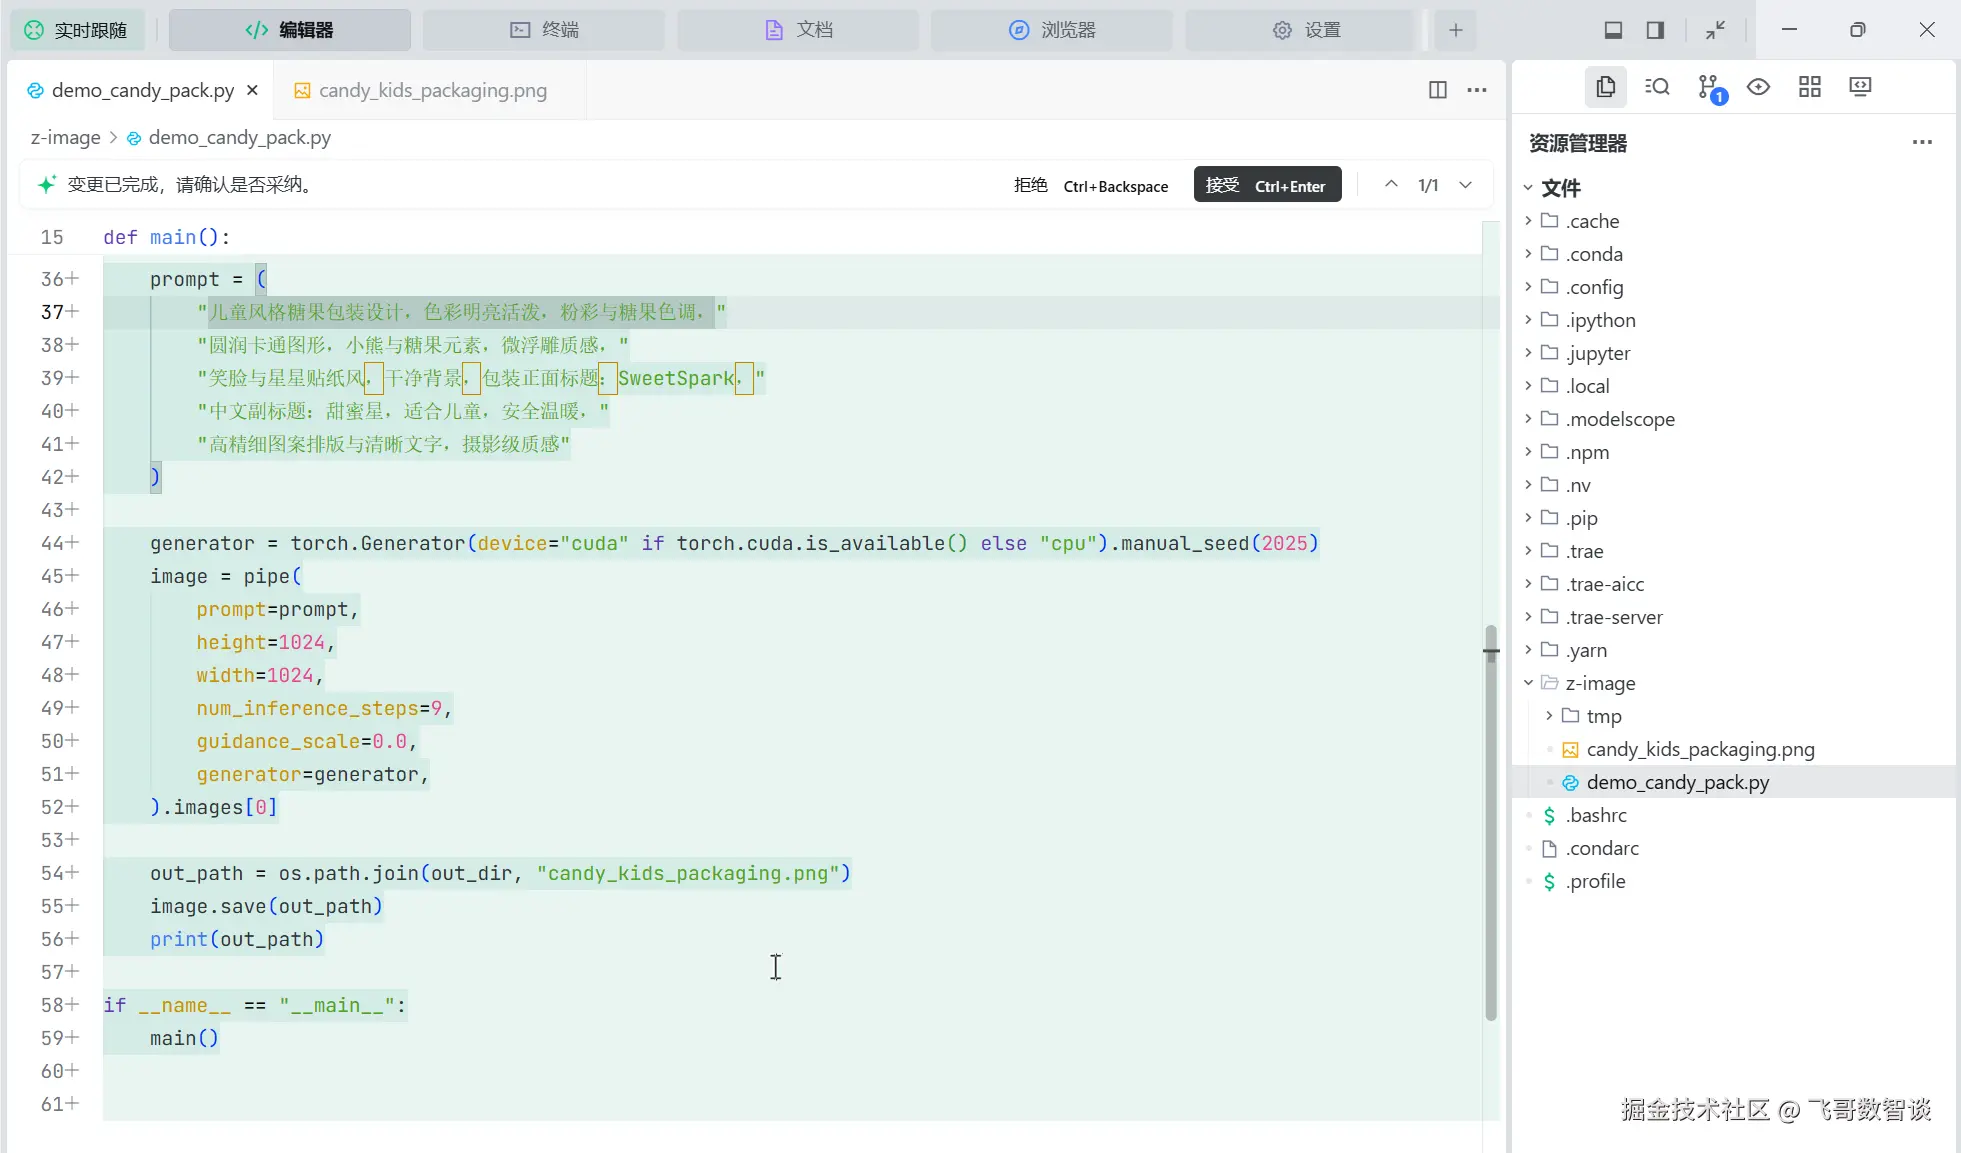Toggle the right sidebar layout button
The width and height of the screenshot is (1961, 1153).
[x=1655, y=30]
